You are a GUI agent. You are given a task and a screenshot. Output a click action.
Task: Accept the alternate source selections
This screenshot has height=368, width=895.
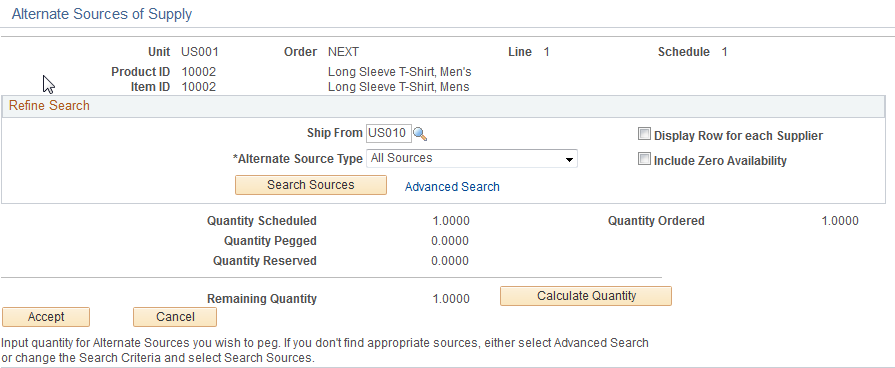pos(46,317)
